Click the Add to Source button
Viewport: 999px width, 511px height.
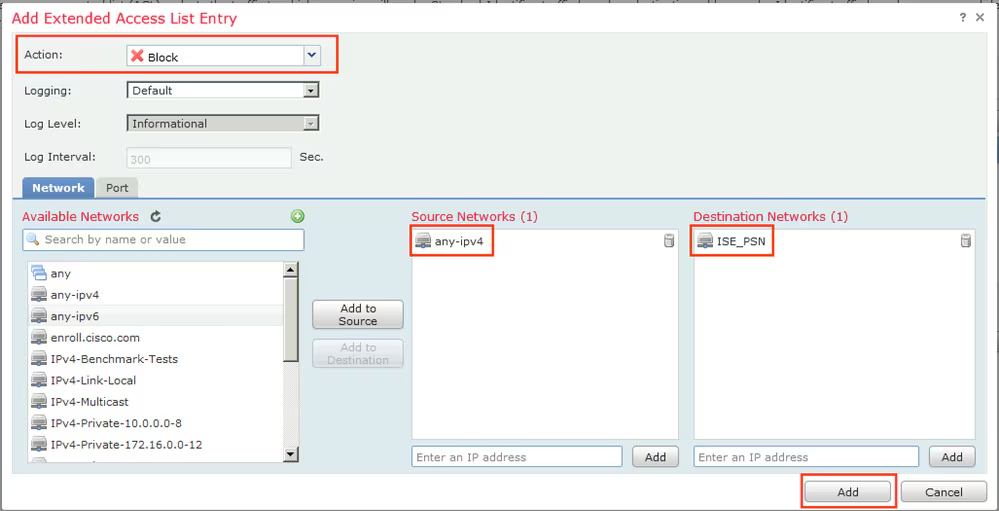pos(358,315)
